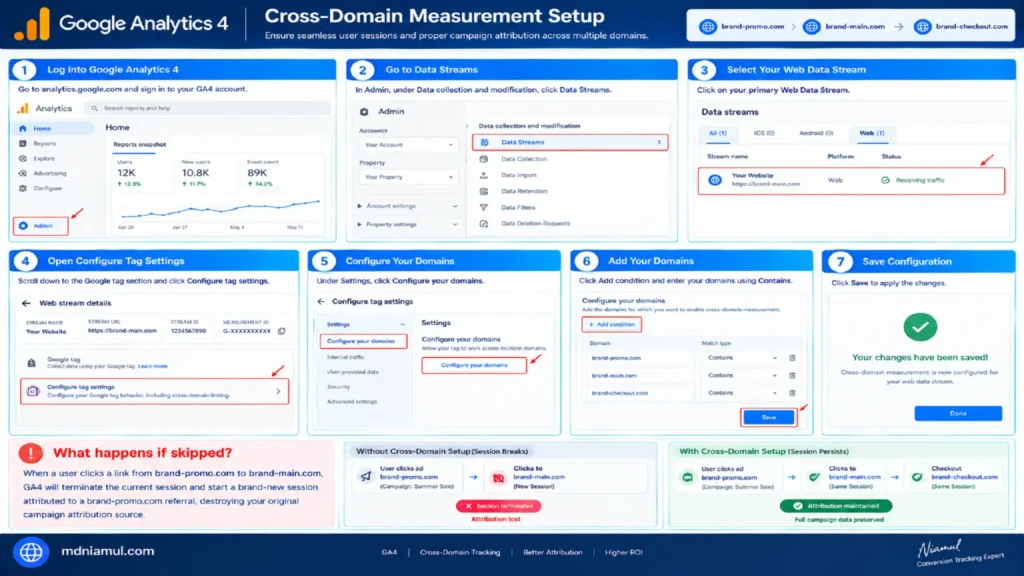
Task: Click the magnifier icon in the search bar
Action: 95,108
